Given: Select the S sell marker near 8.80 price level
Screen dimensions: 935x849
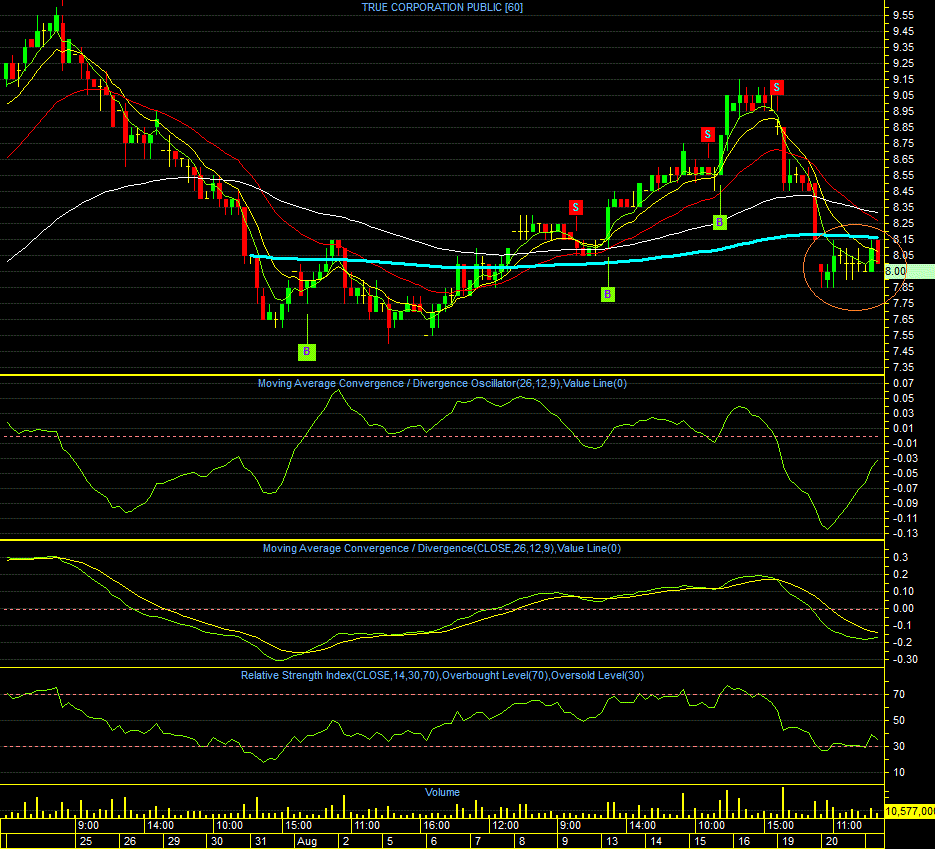Looking at the screenshot, I should (x=708, y=134).
